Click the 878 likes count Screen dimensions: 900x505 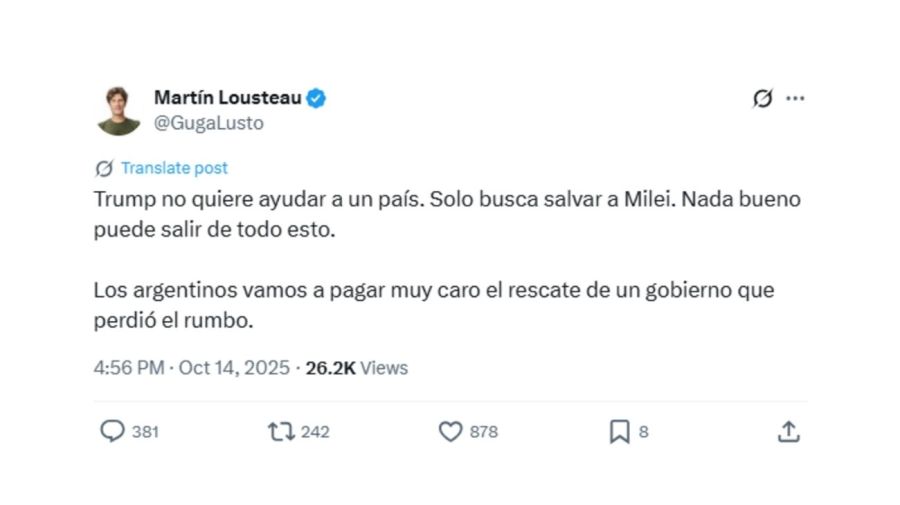coord(484,432)
